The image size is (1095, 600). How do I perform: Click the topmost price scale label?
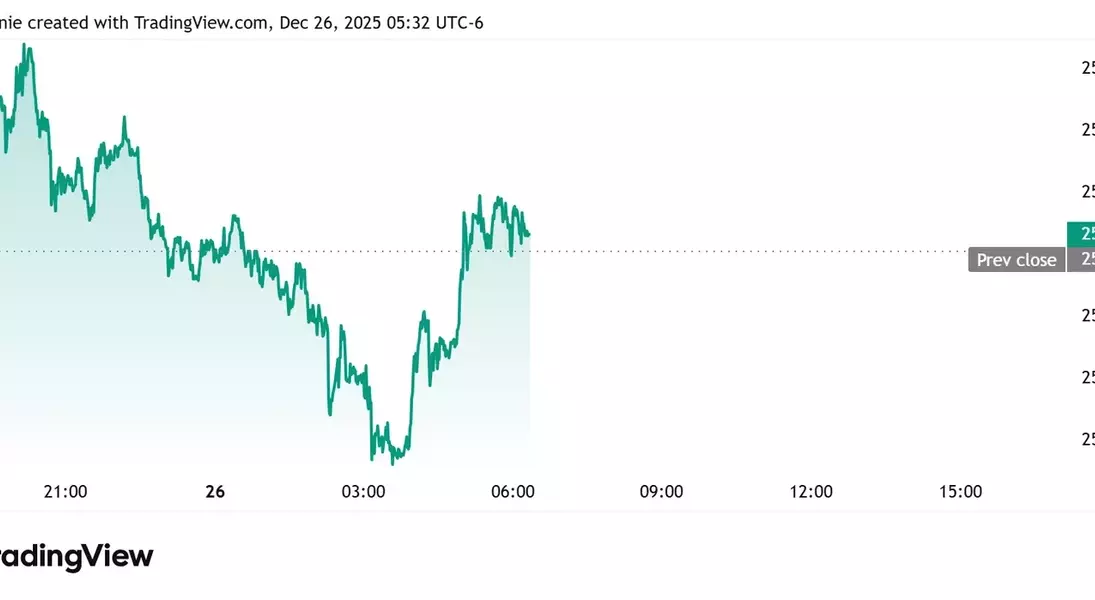click(1087, 68)
